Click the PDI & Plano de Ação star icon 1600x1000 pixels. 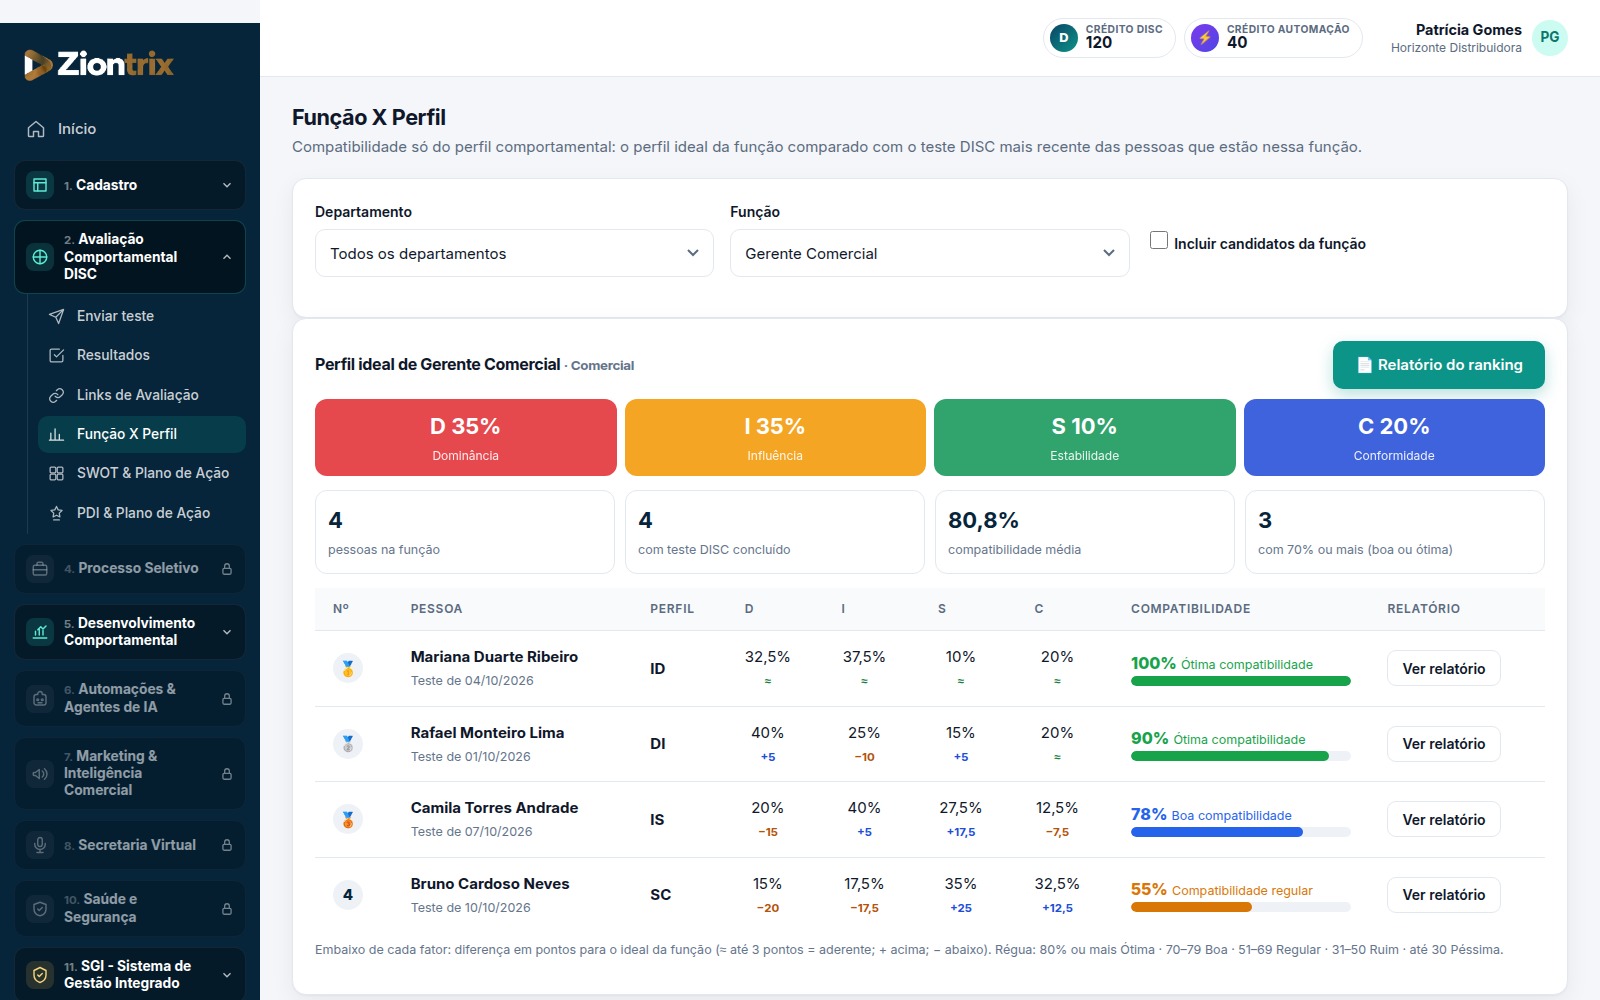pos(57,513)
